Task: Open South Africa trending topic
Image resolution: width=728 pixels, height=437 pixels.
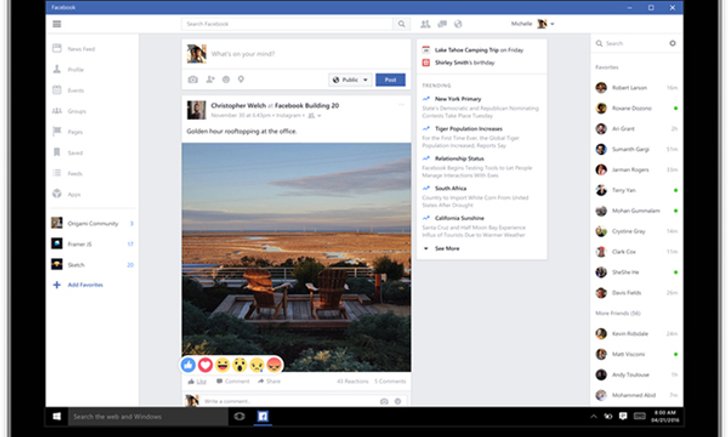Action: (450, 188)
